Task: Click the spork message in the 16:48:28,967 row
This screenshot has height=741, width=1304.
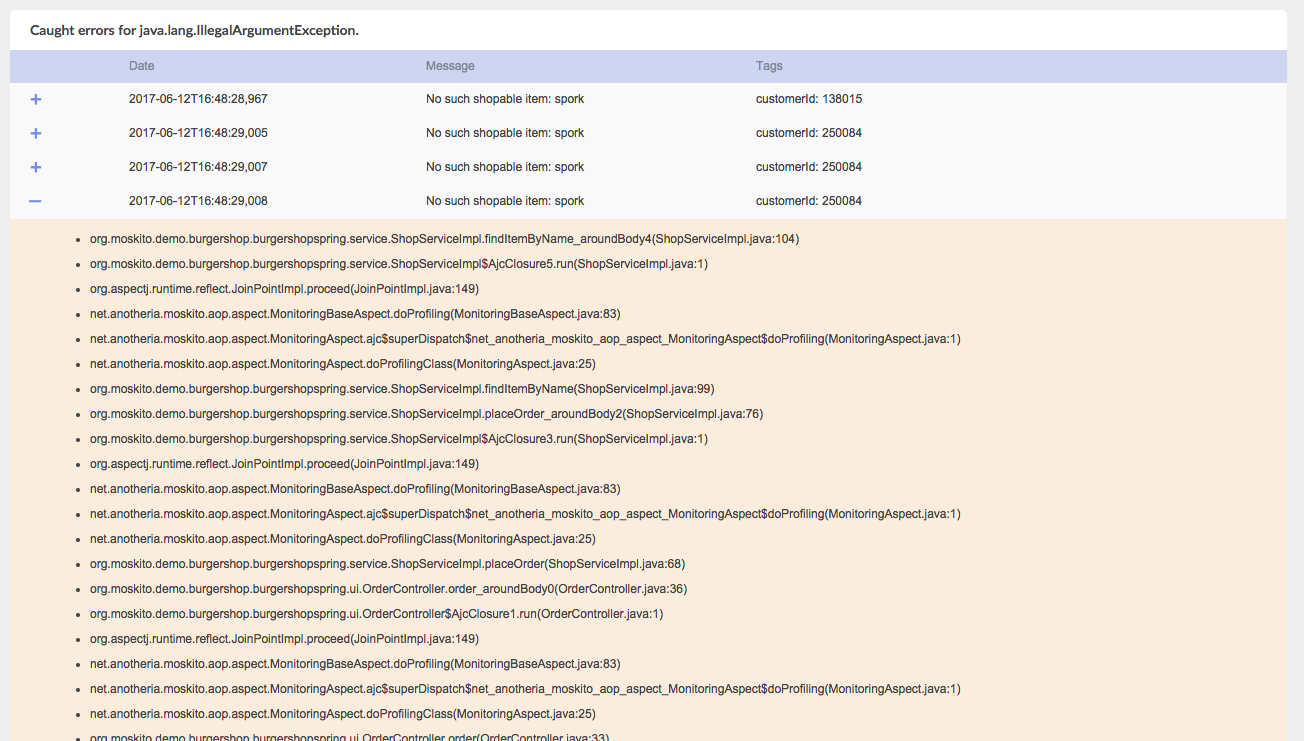Action: click(x=505, y=99)
